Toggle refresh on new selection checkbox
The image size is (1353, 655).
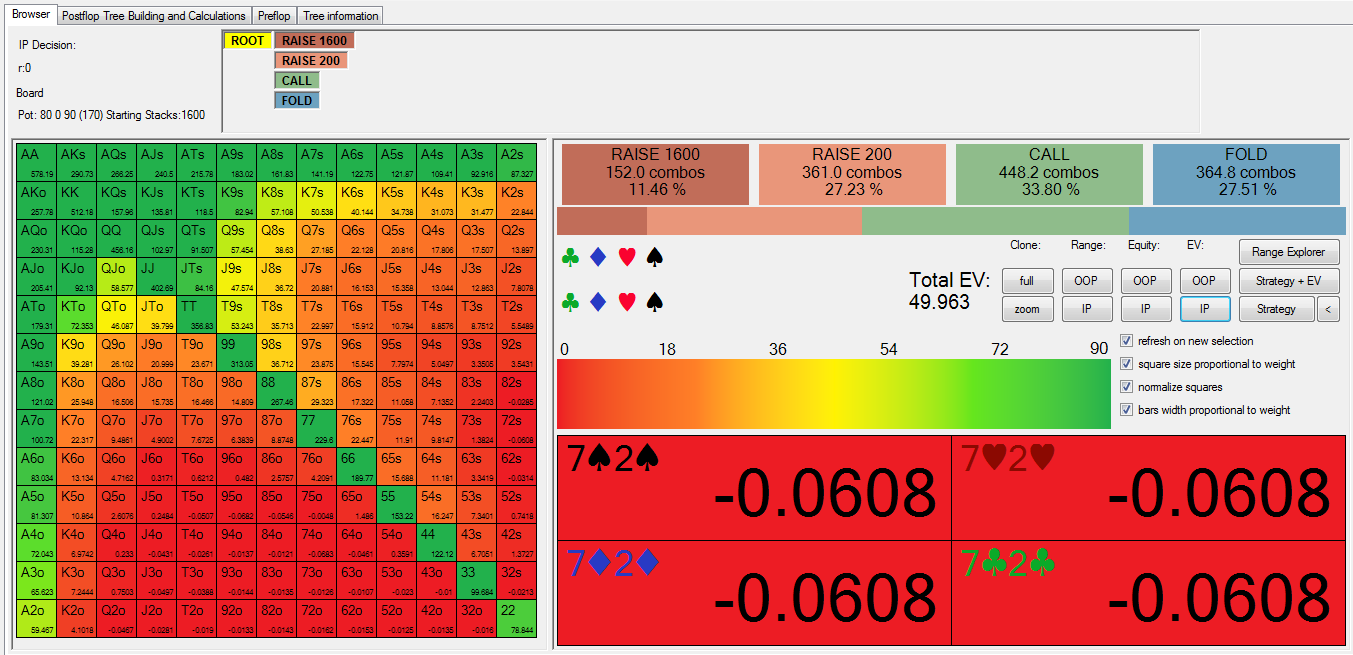(1128, 341)
